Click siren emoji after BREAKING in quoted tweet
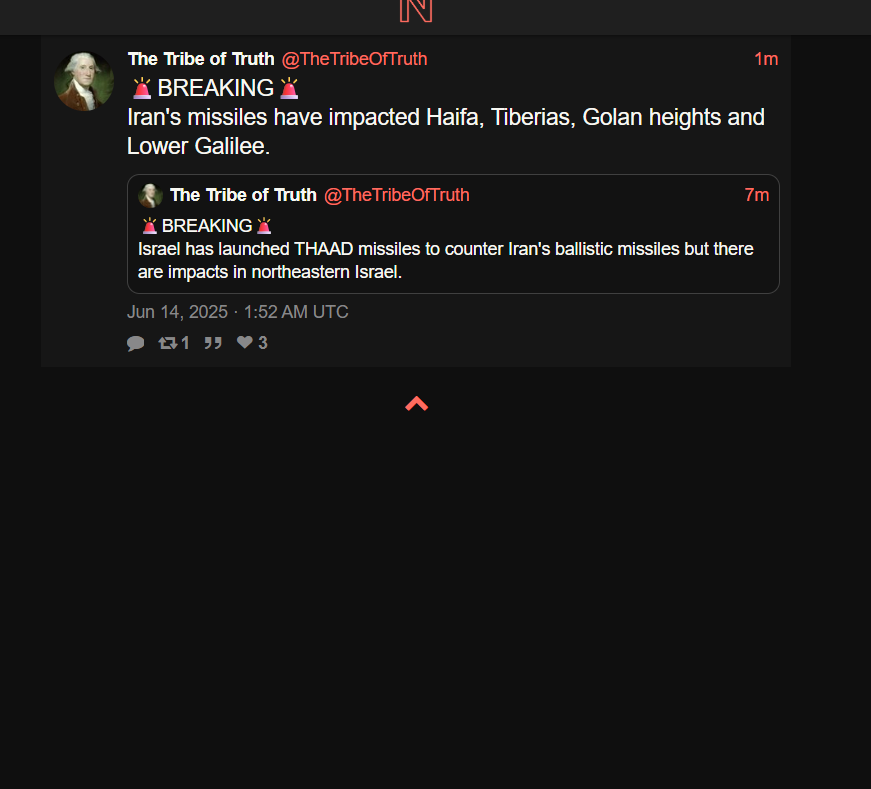 pos(264,226)
